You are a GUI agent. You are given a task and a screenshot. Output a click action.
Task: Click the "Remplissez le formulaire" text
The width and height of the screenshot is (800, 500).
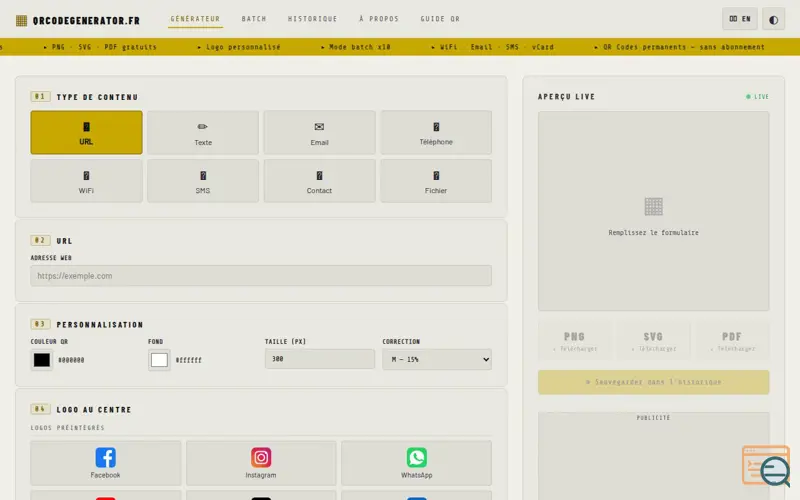pyautogui.click(x=654, y=233)
